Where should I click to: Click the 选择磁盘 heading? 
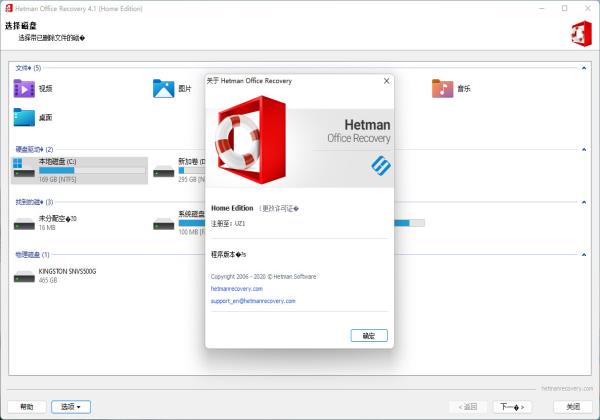21,26
